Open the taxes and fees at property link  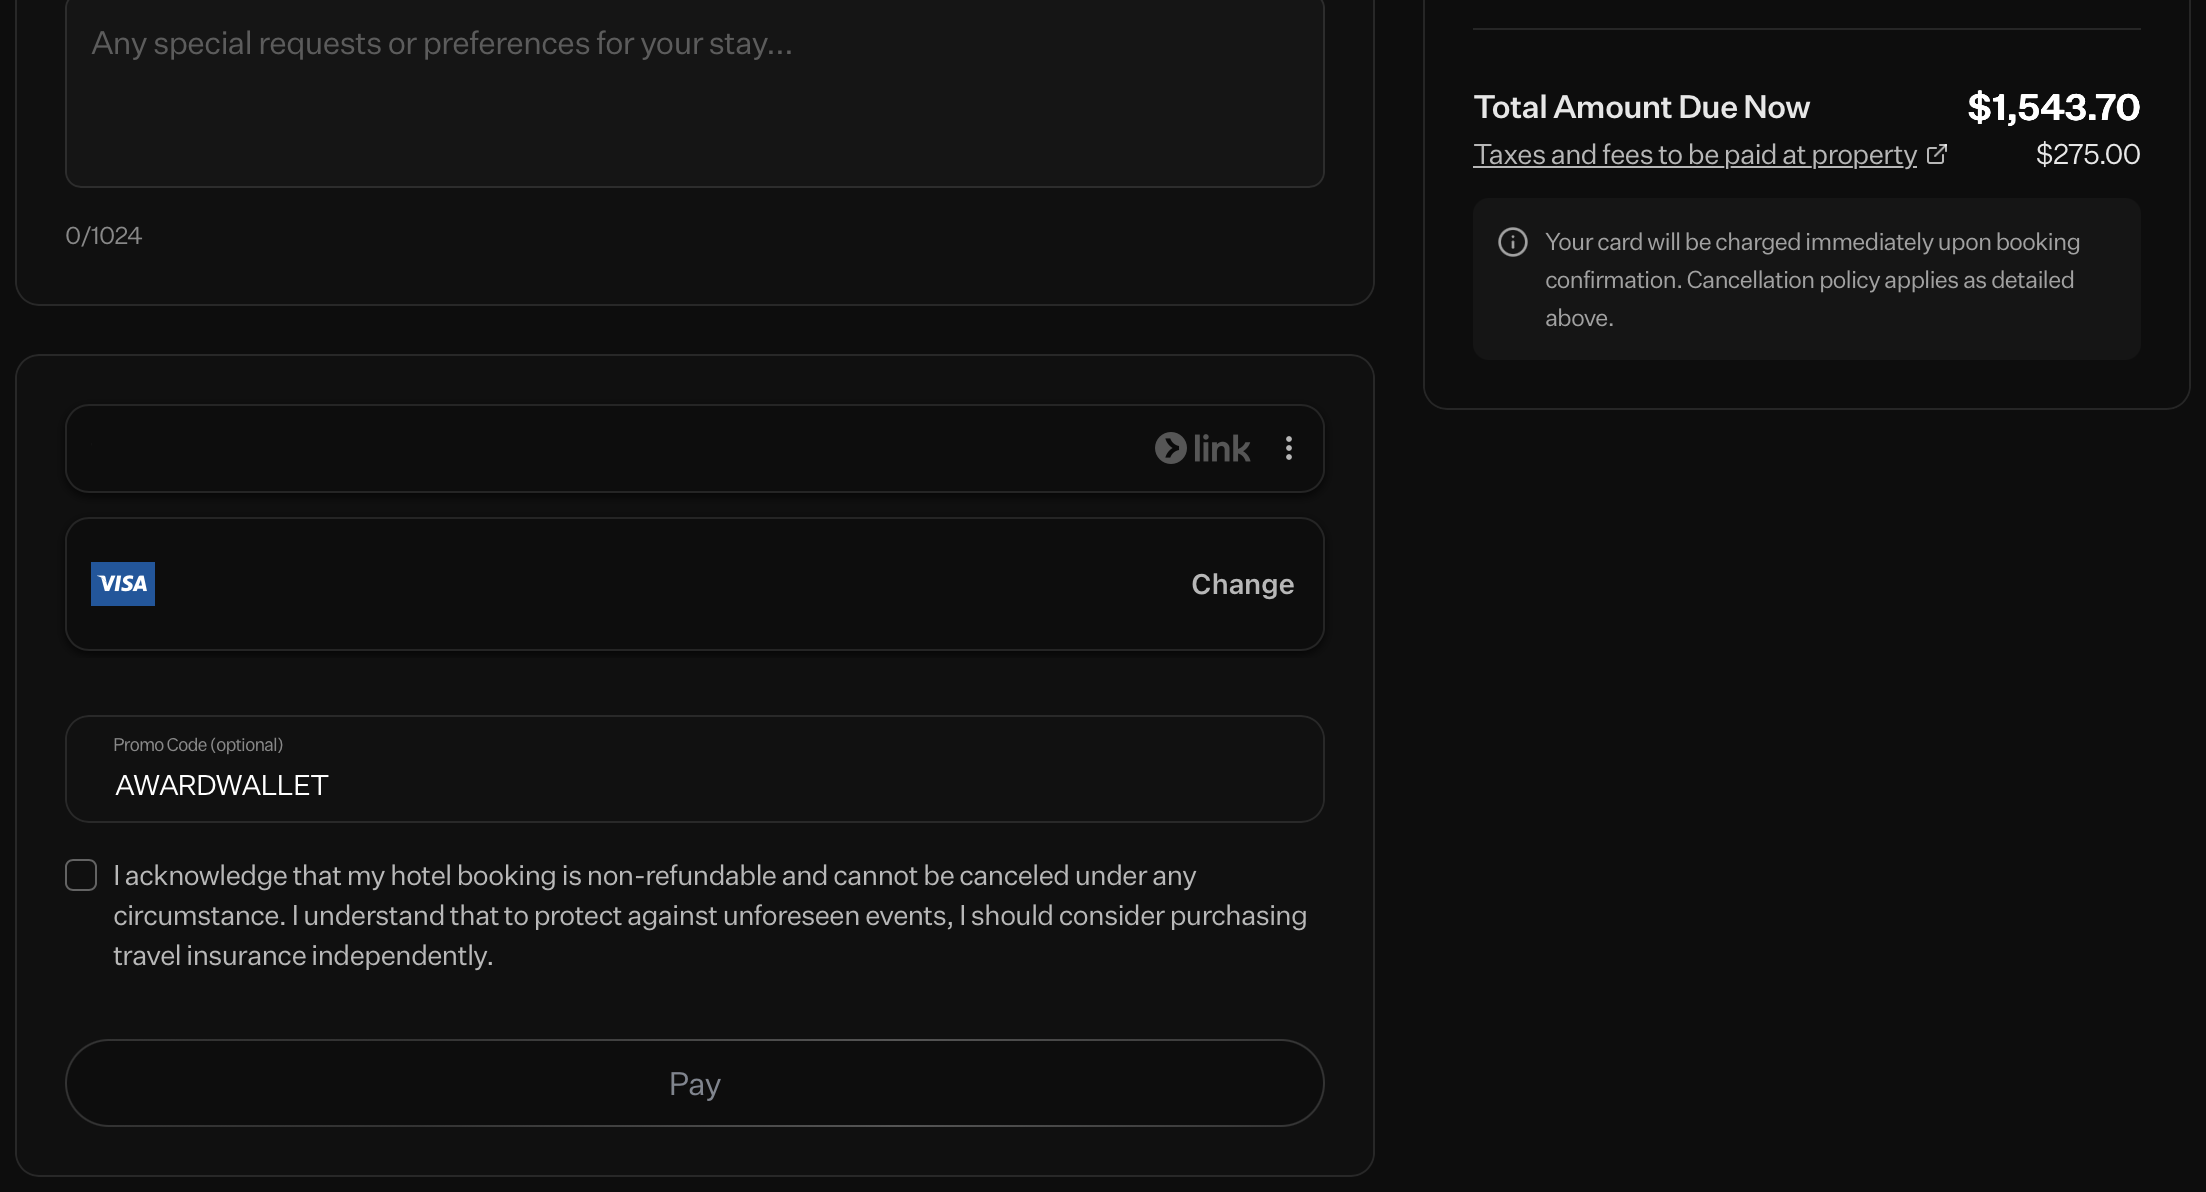coord(1694,154)
